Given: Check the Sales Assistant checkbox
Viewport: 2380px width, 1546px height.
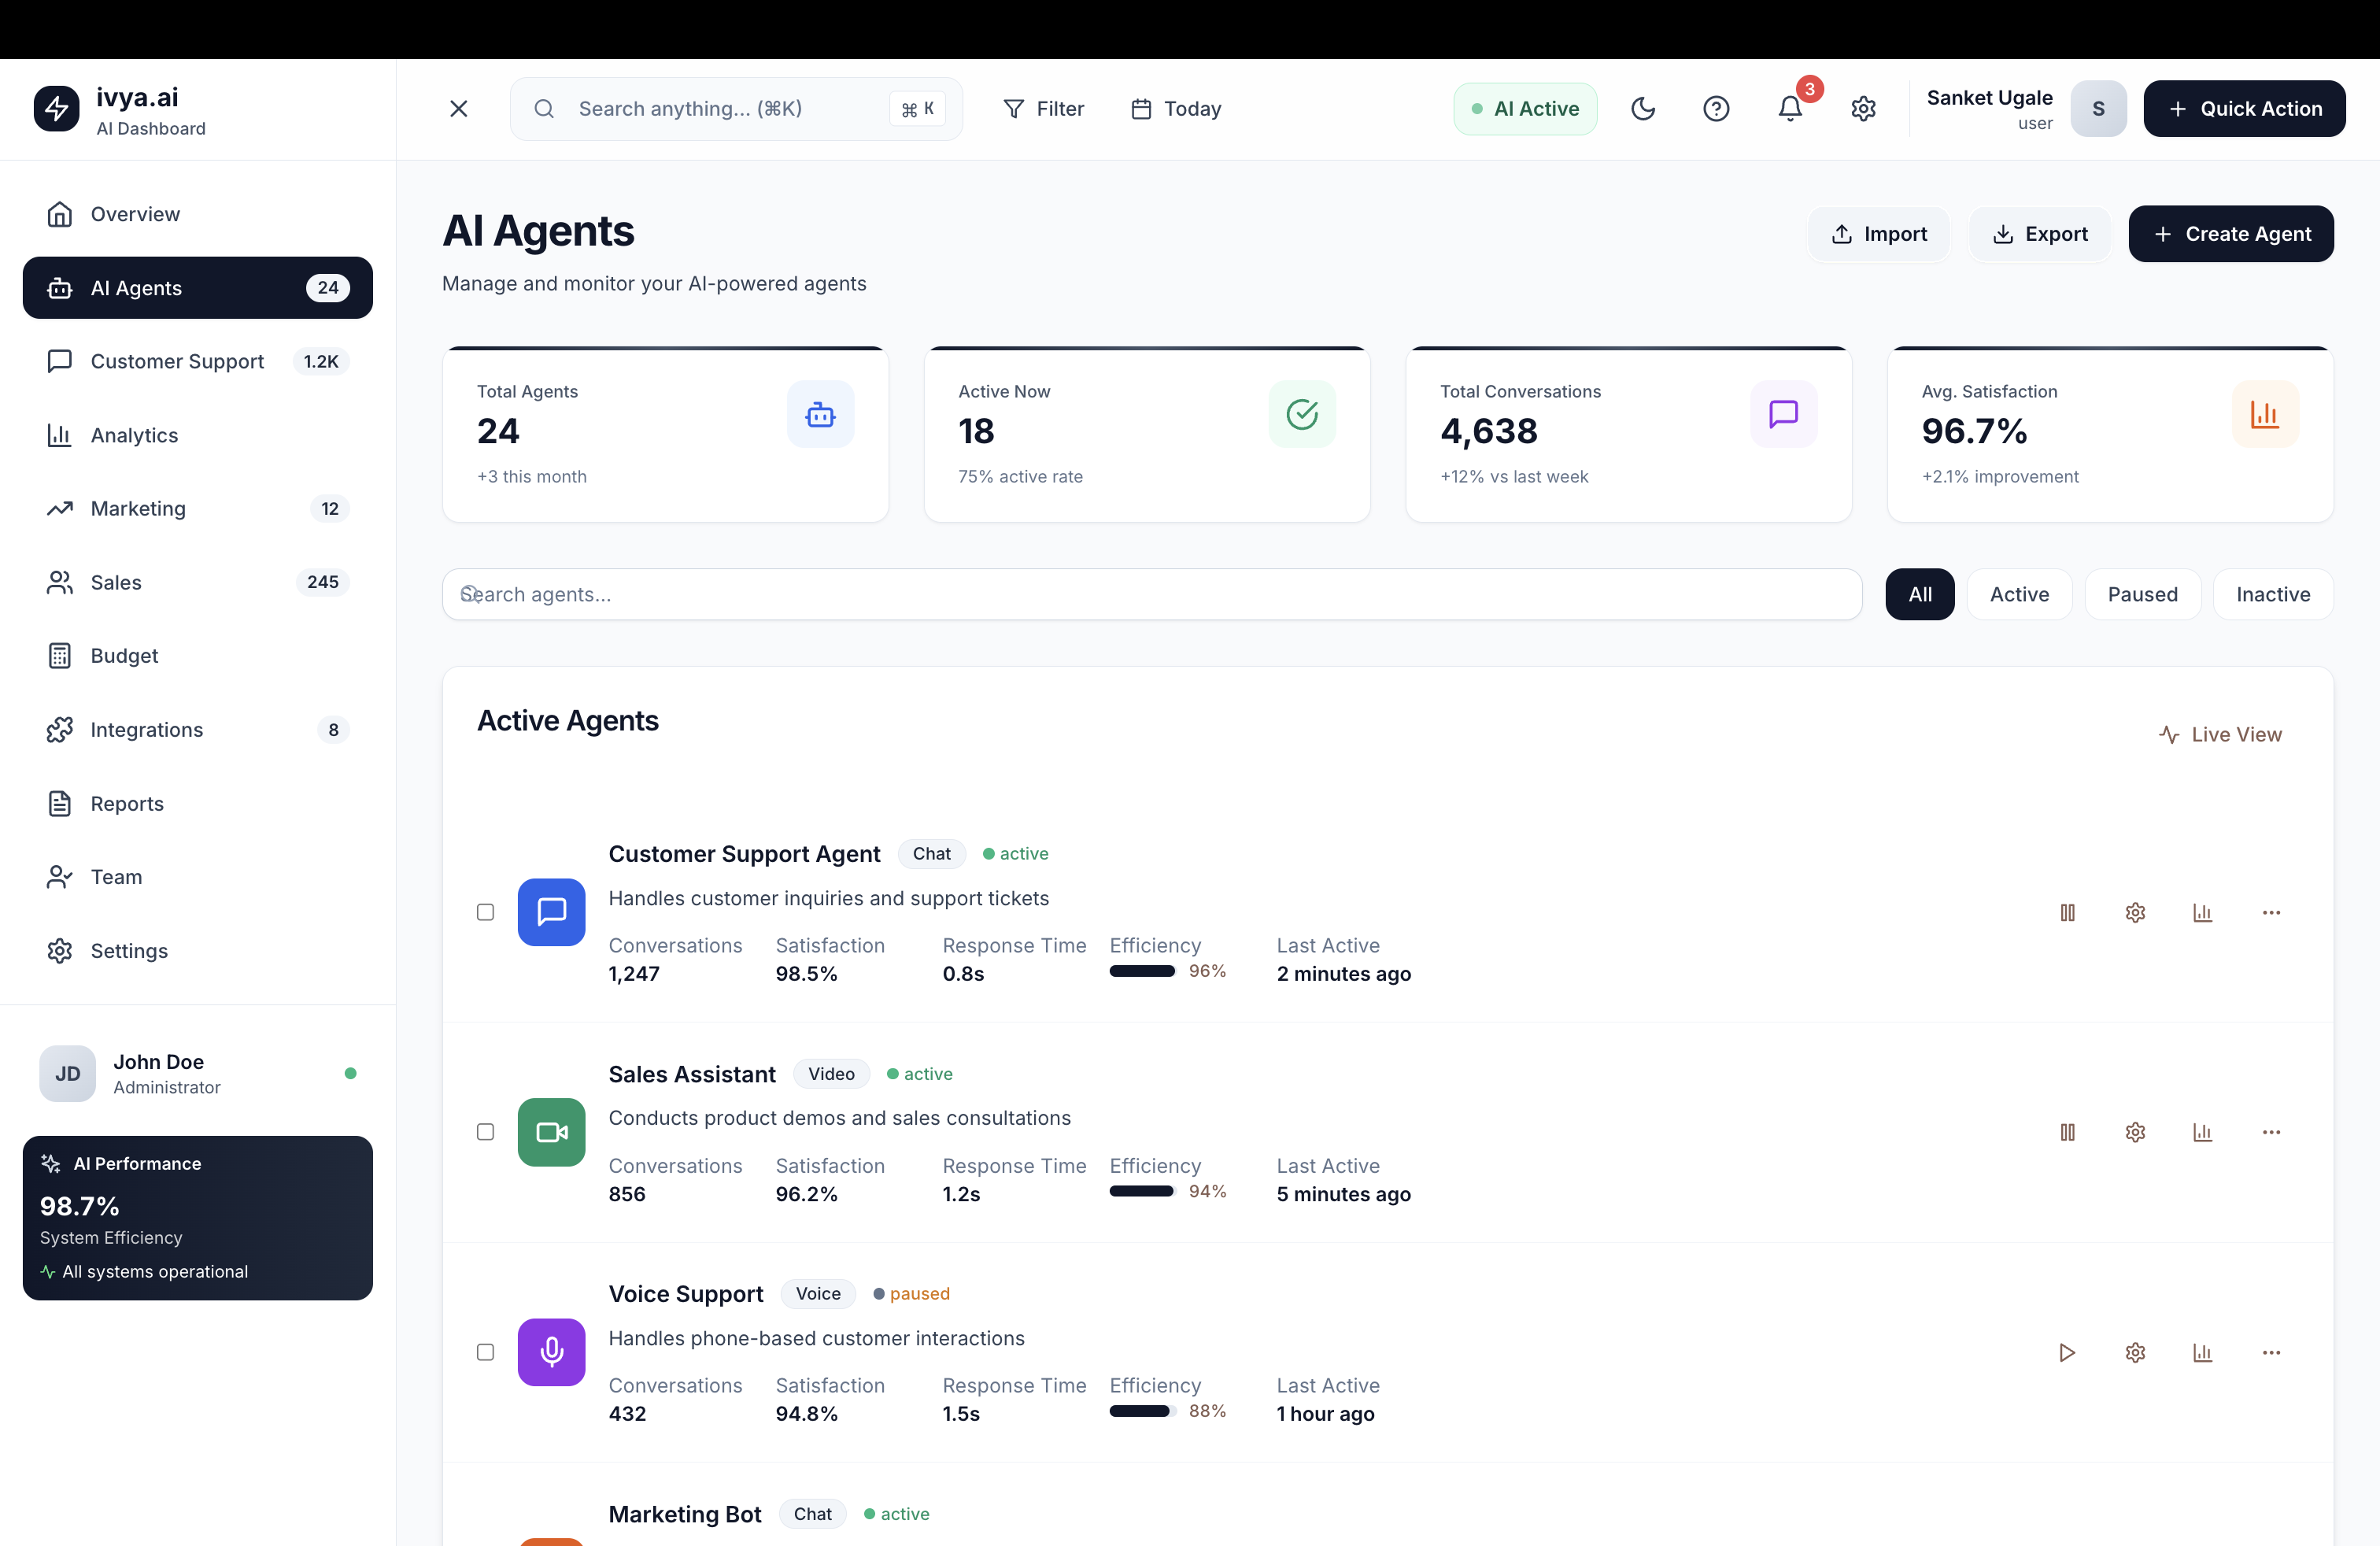Looking at the screenshot, I should click(485, 1132).
